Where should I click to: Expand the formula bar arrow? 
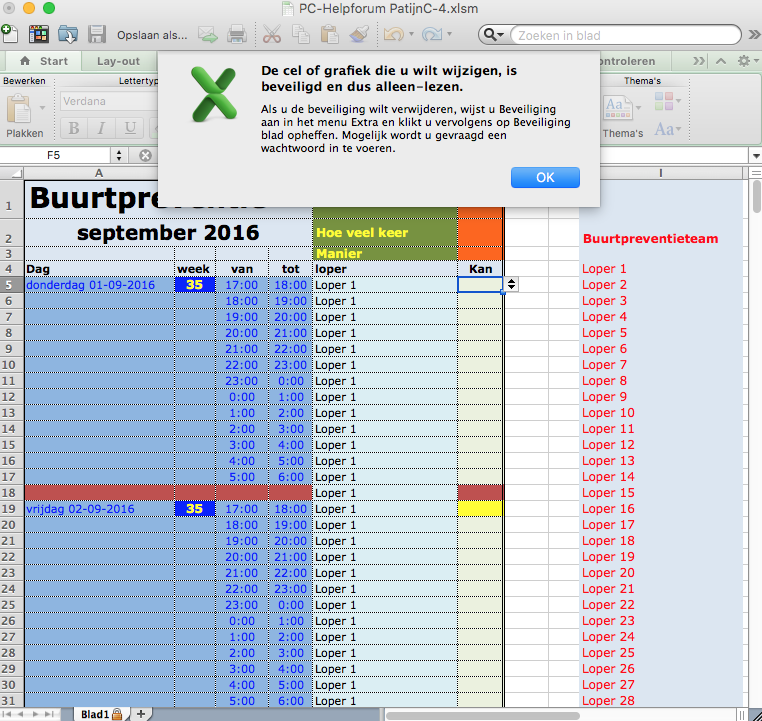coord(756,156)
